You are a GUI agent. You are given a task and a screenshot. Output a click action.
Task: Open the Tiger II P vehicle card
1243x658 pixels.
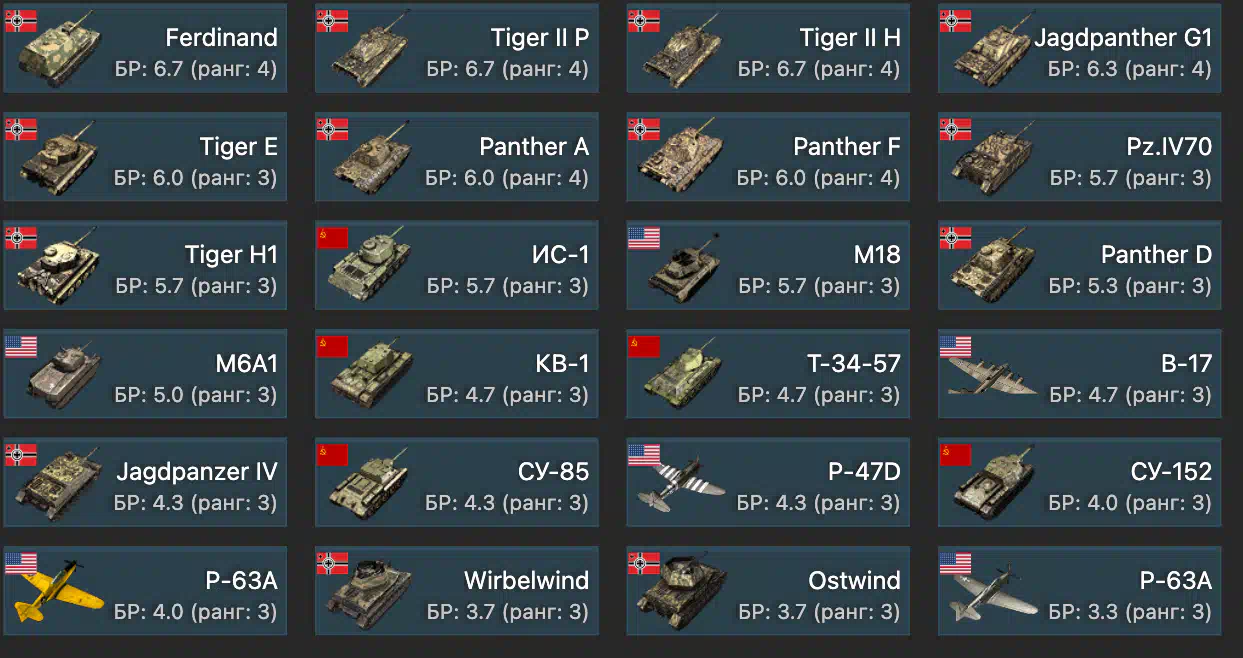point(457,48)
